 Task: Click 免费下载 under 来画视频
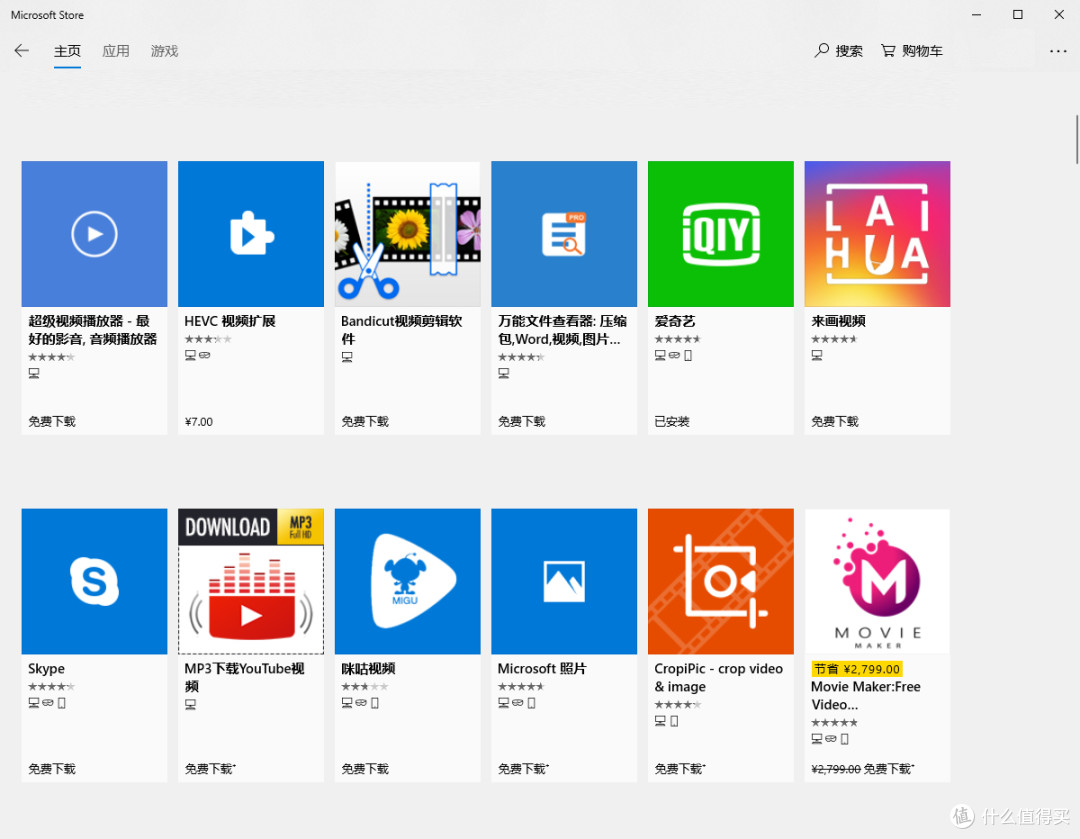(x=835, y=422)
